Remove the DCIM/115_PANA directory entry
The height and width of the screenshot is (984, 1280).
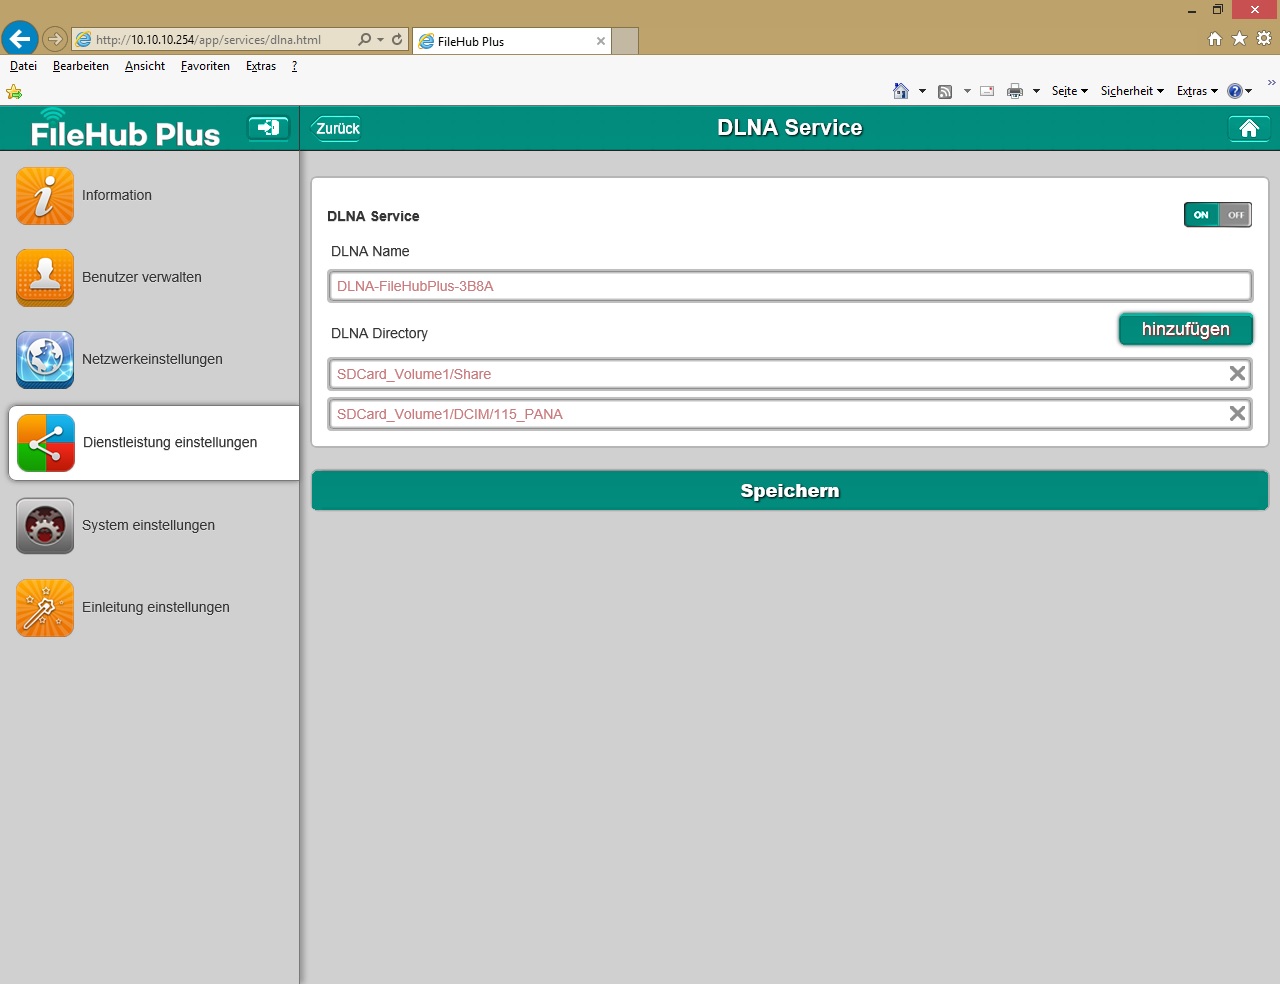(x=1237, y=413)
